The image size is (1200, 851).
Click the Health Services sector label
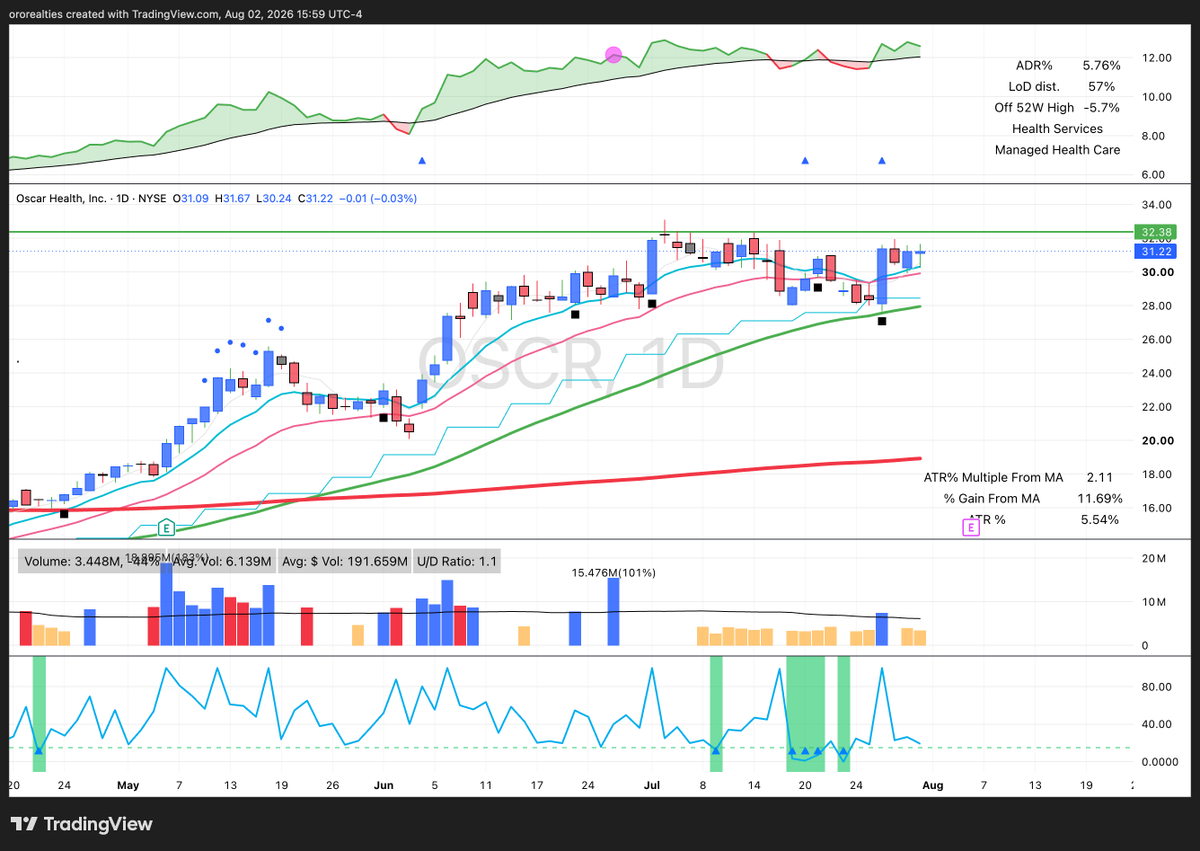coord(1057,128)
